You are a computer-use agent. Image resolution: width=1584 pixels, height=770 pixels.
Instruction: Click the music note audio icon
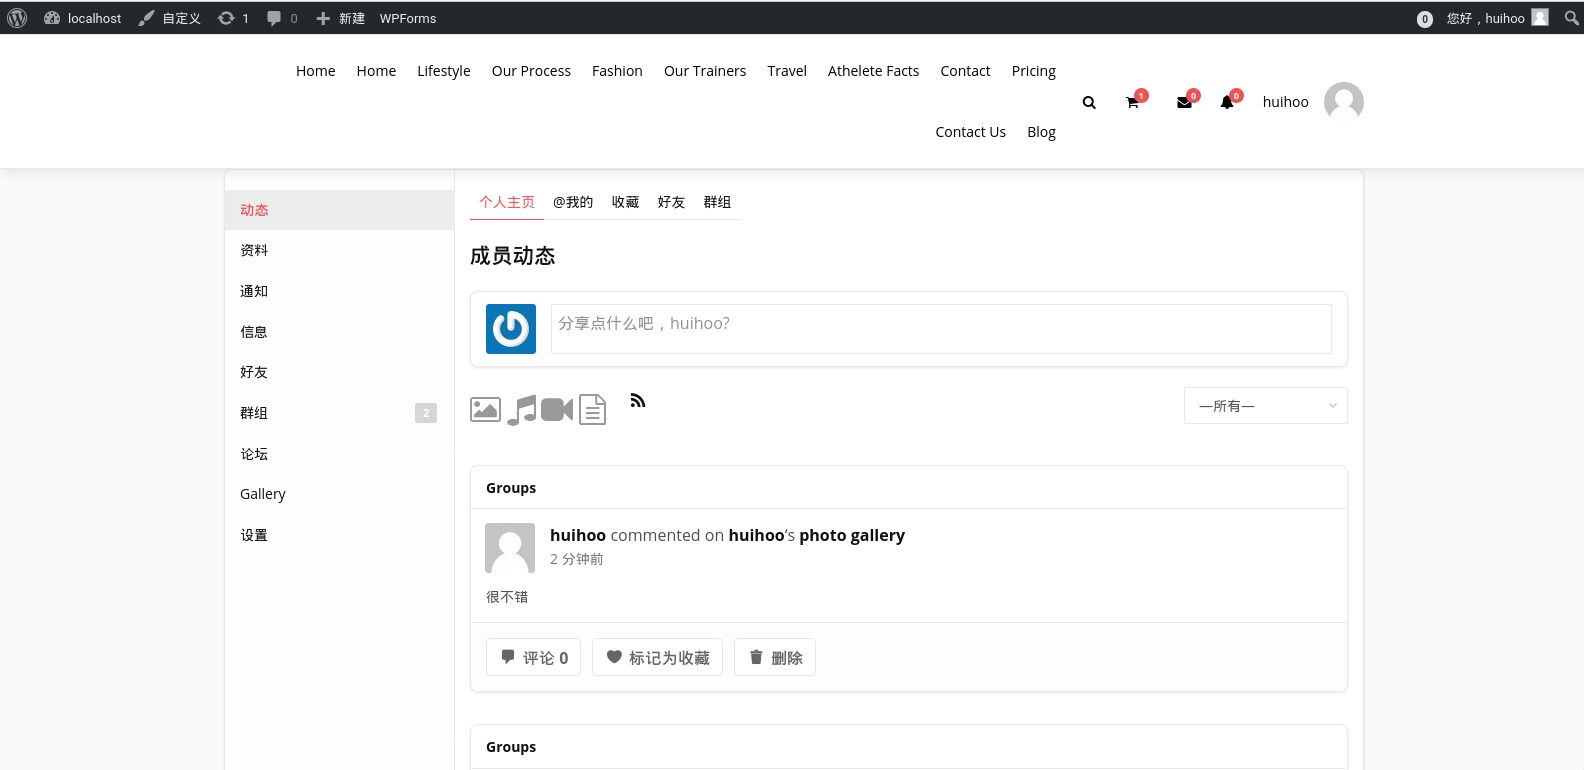pyautogui.click(x=521, y=409)
